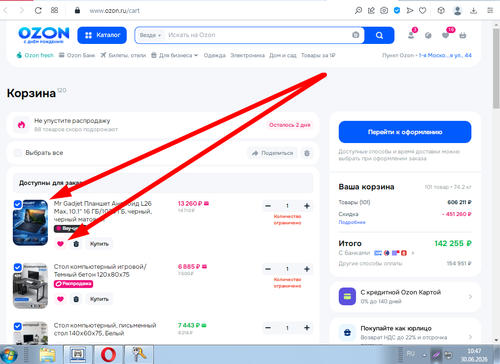Delete selected items trash icon near Поделиться
Image resolution: width=500 pixels, height=364 pixels.
pyautogui.click(x=307, y=153)
